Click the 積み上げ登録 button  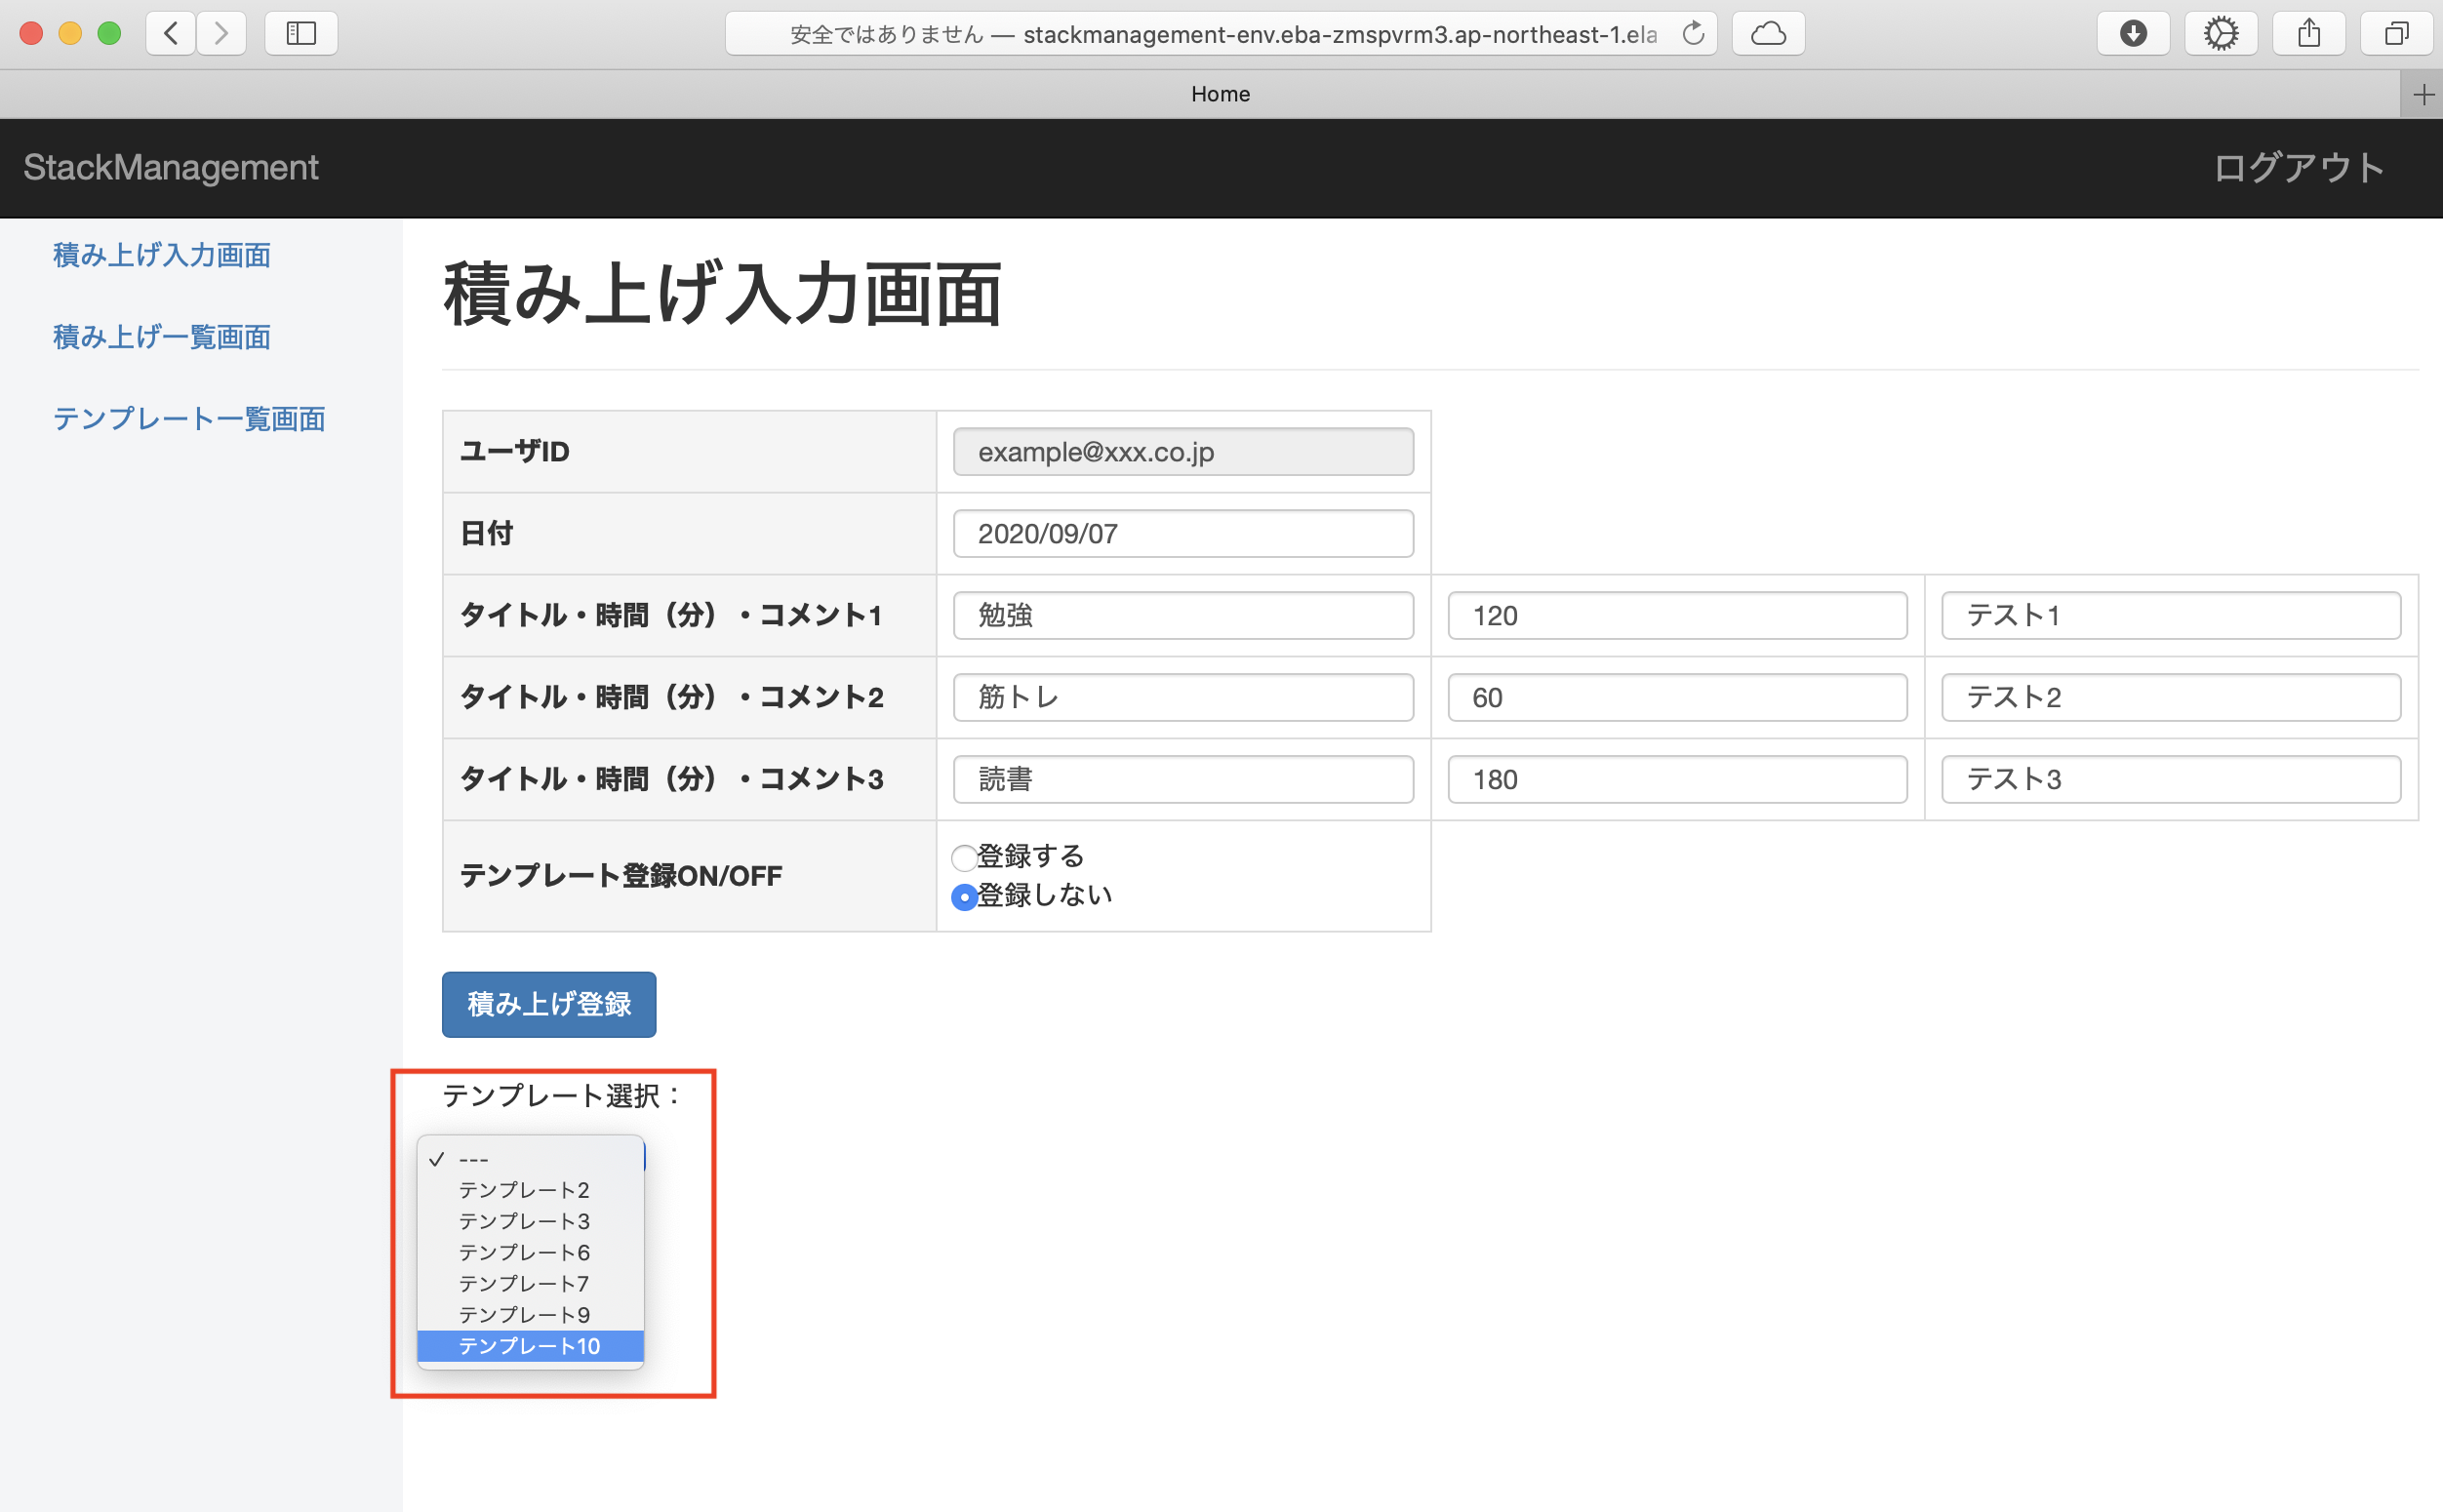click(548, 1004)
